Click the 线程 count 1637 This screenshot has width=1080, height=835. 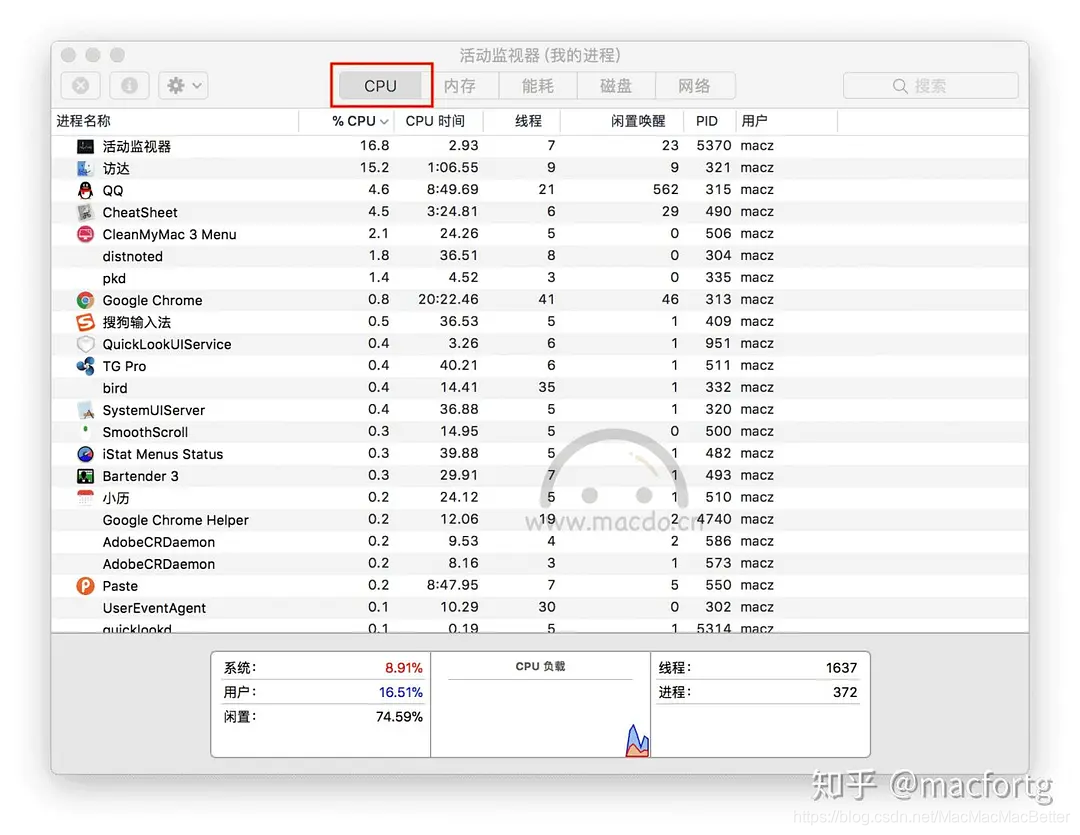842,668
